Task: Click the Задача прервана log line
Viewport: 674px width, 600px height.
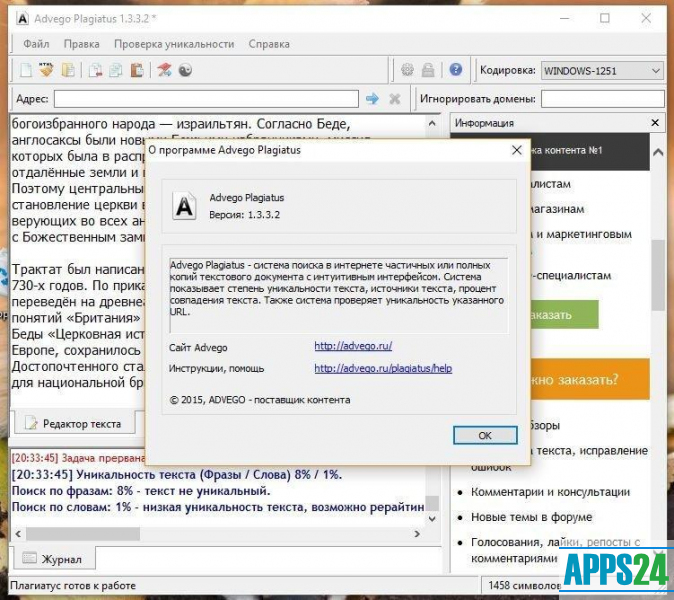Action: coord(79,458)
